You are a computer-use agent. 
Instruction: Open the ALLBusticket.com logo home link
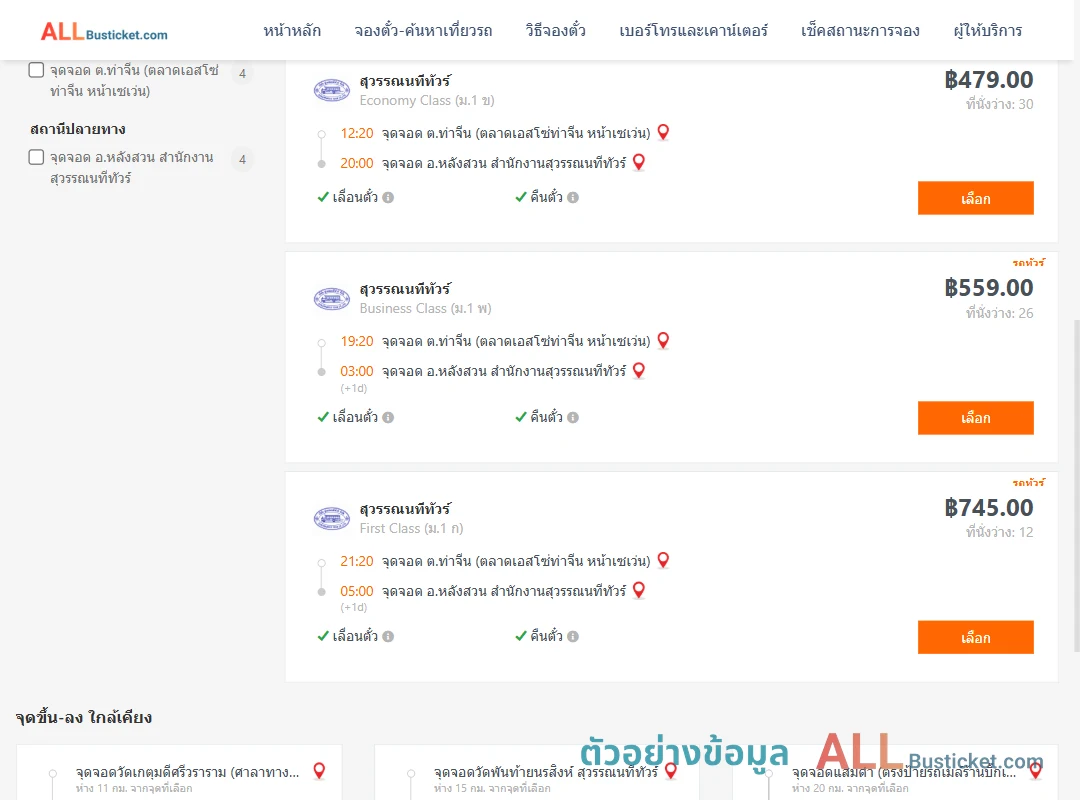[x=104, y=32]
